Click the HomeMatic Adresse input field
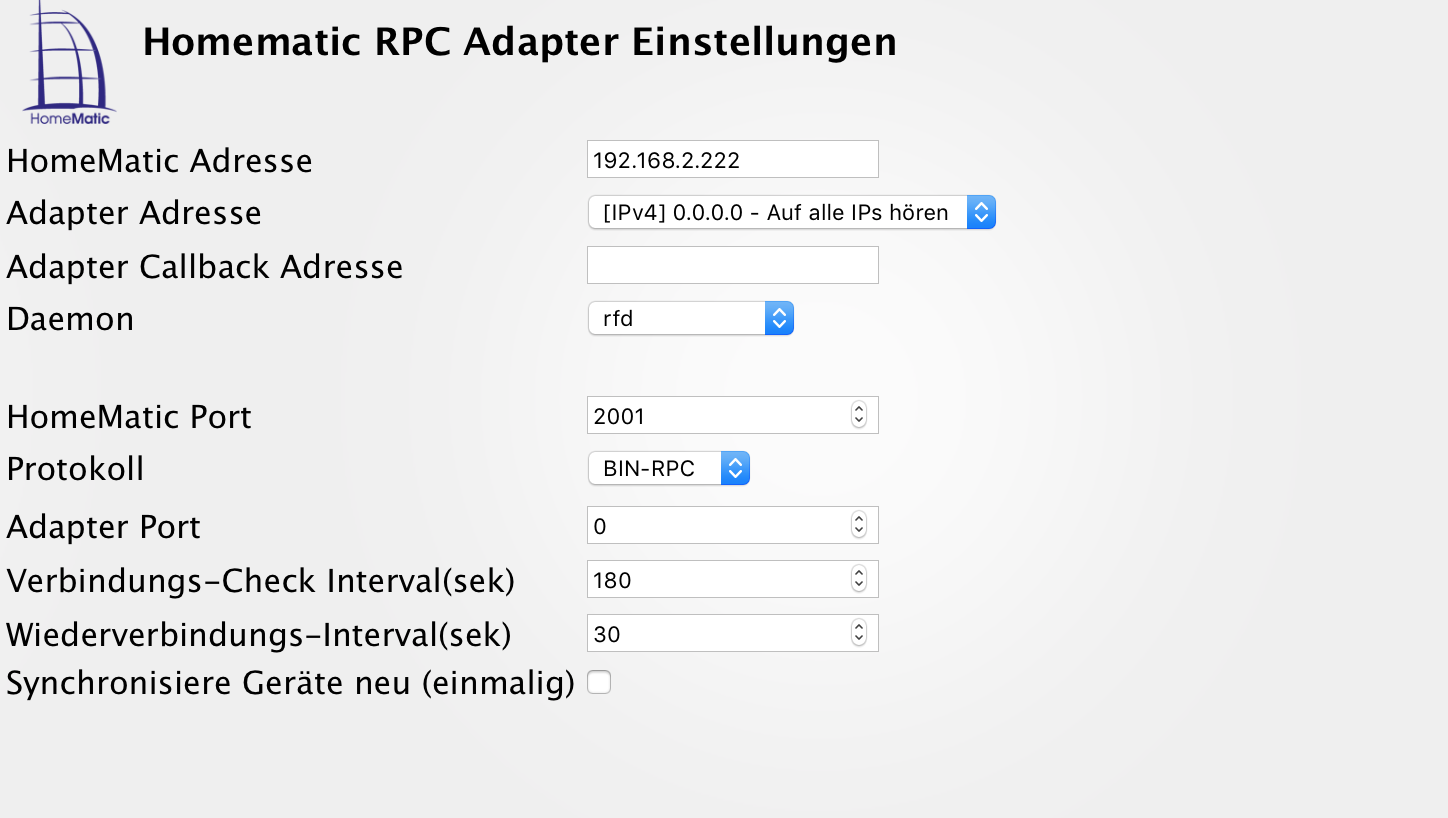1448x818 pixels. coord(732,160)
